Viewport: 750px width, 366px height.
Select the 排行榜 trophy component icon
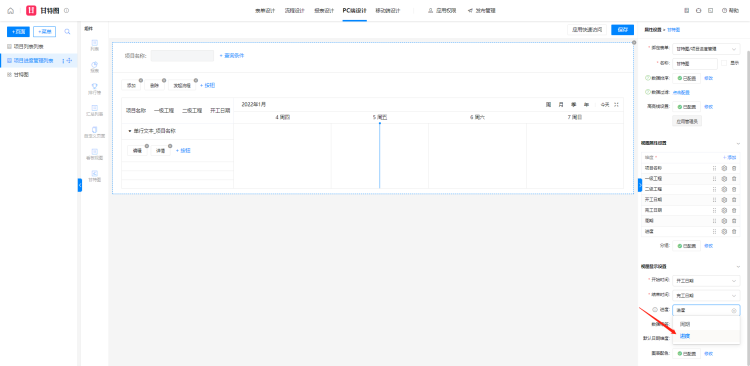(95, 86)
